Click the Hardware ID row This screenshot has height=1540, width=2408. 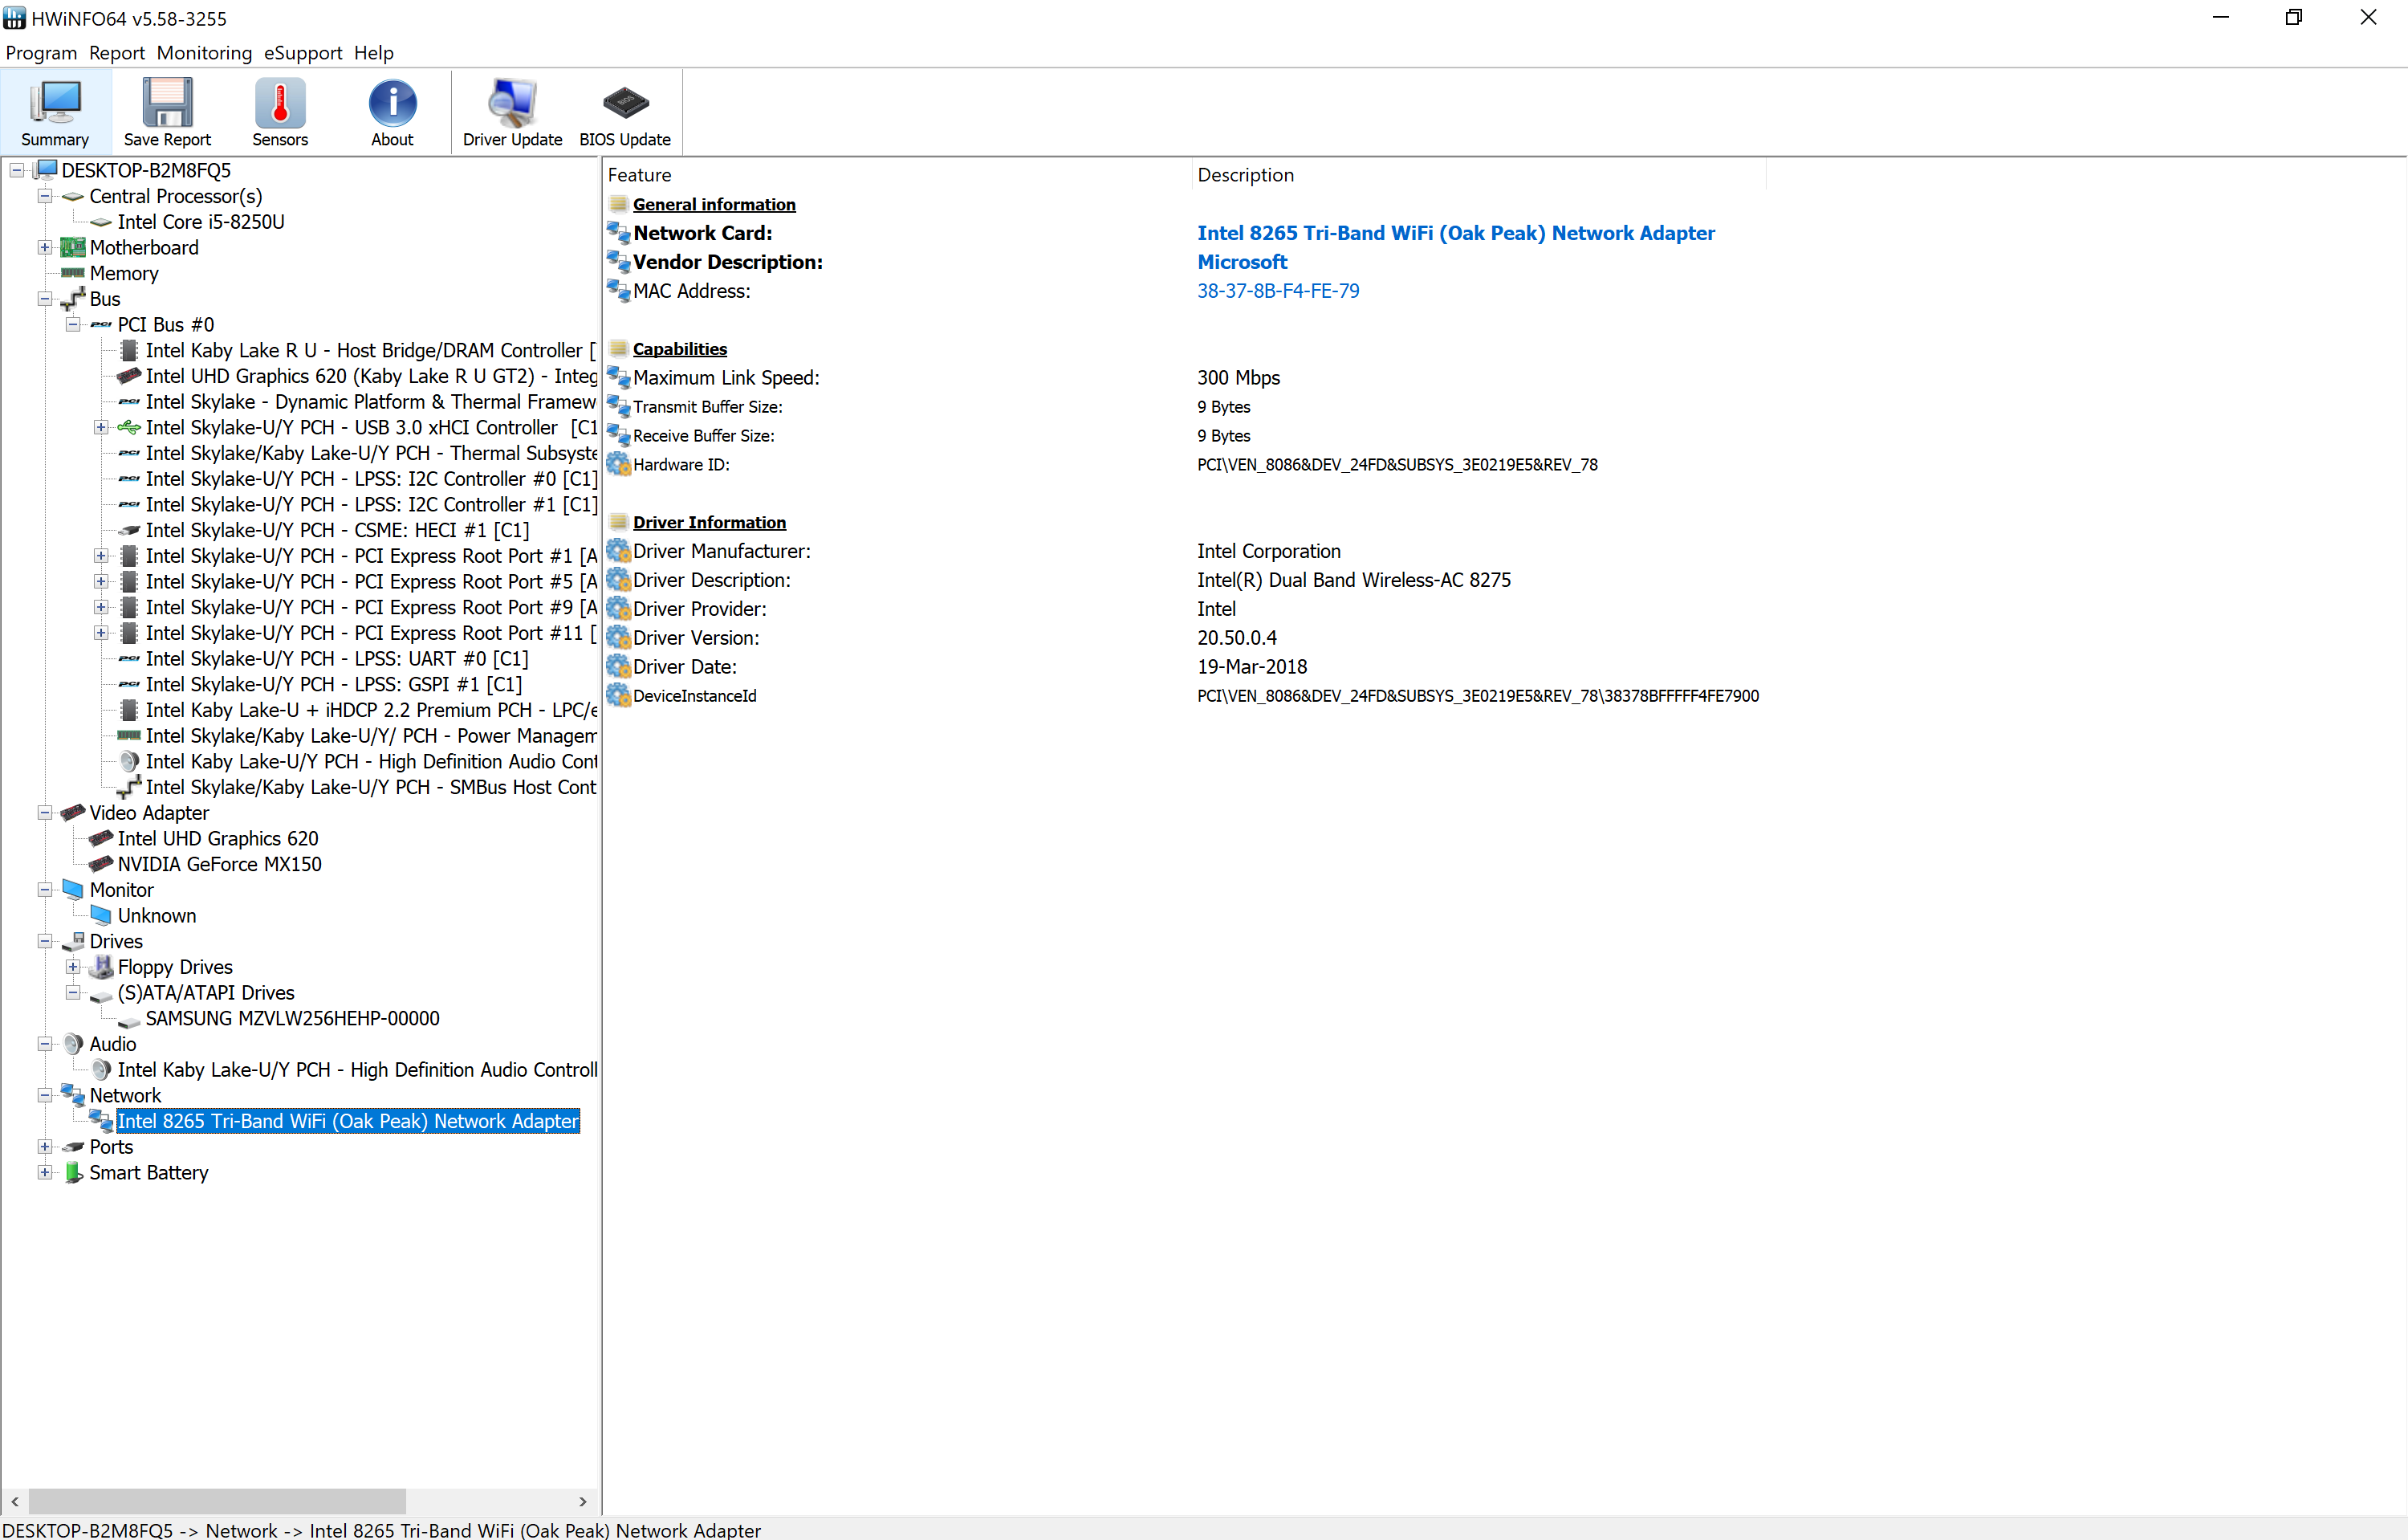1185,465
